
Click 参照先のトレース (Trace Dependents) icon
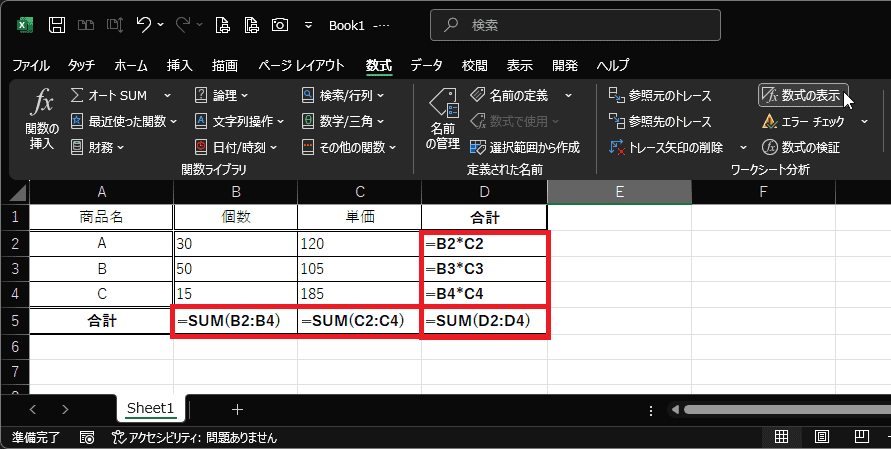[617, 122]
